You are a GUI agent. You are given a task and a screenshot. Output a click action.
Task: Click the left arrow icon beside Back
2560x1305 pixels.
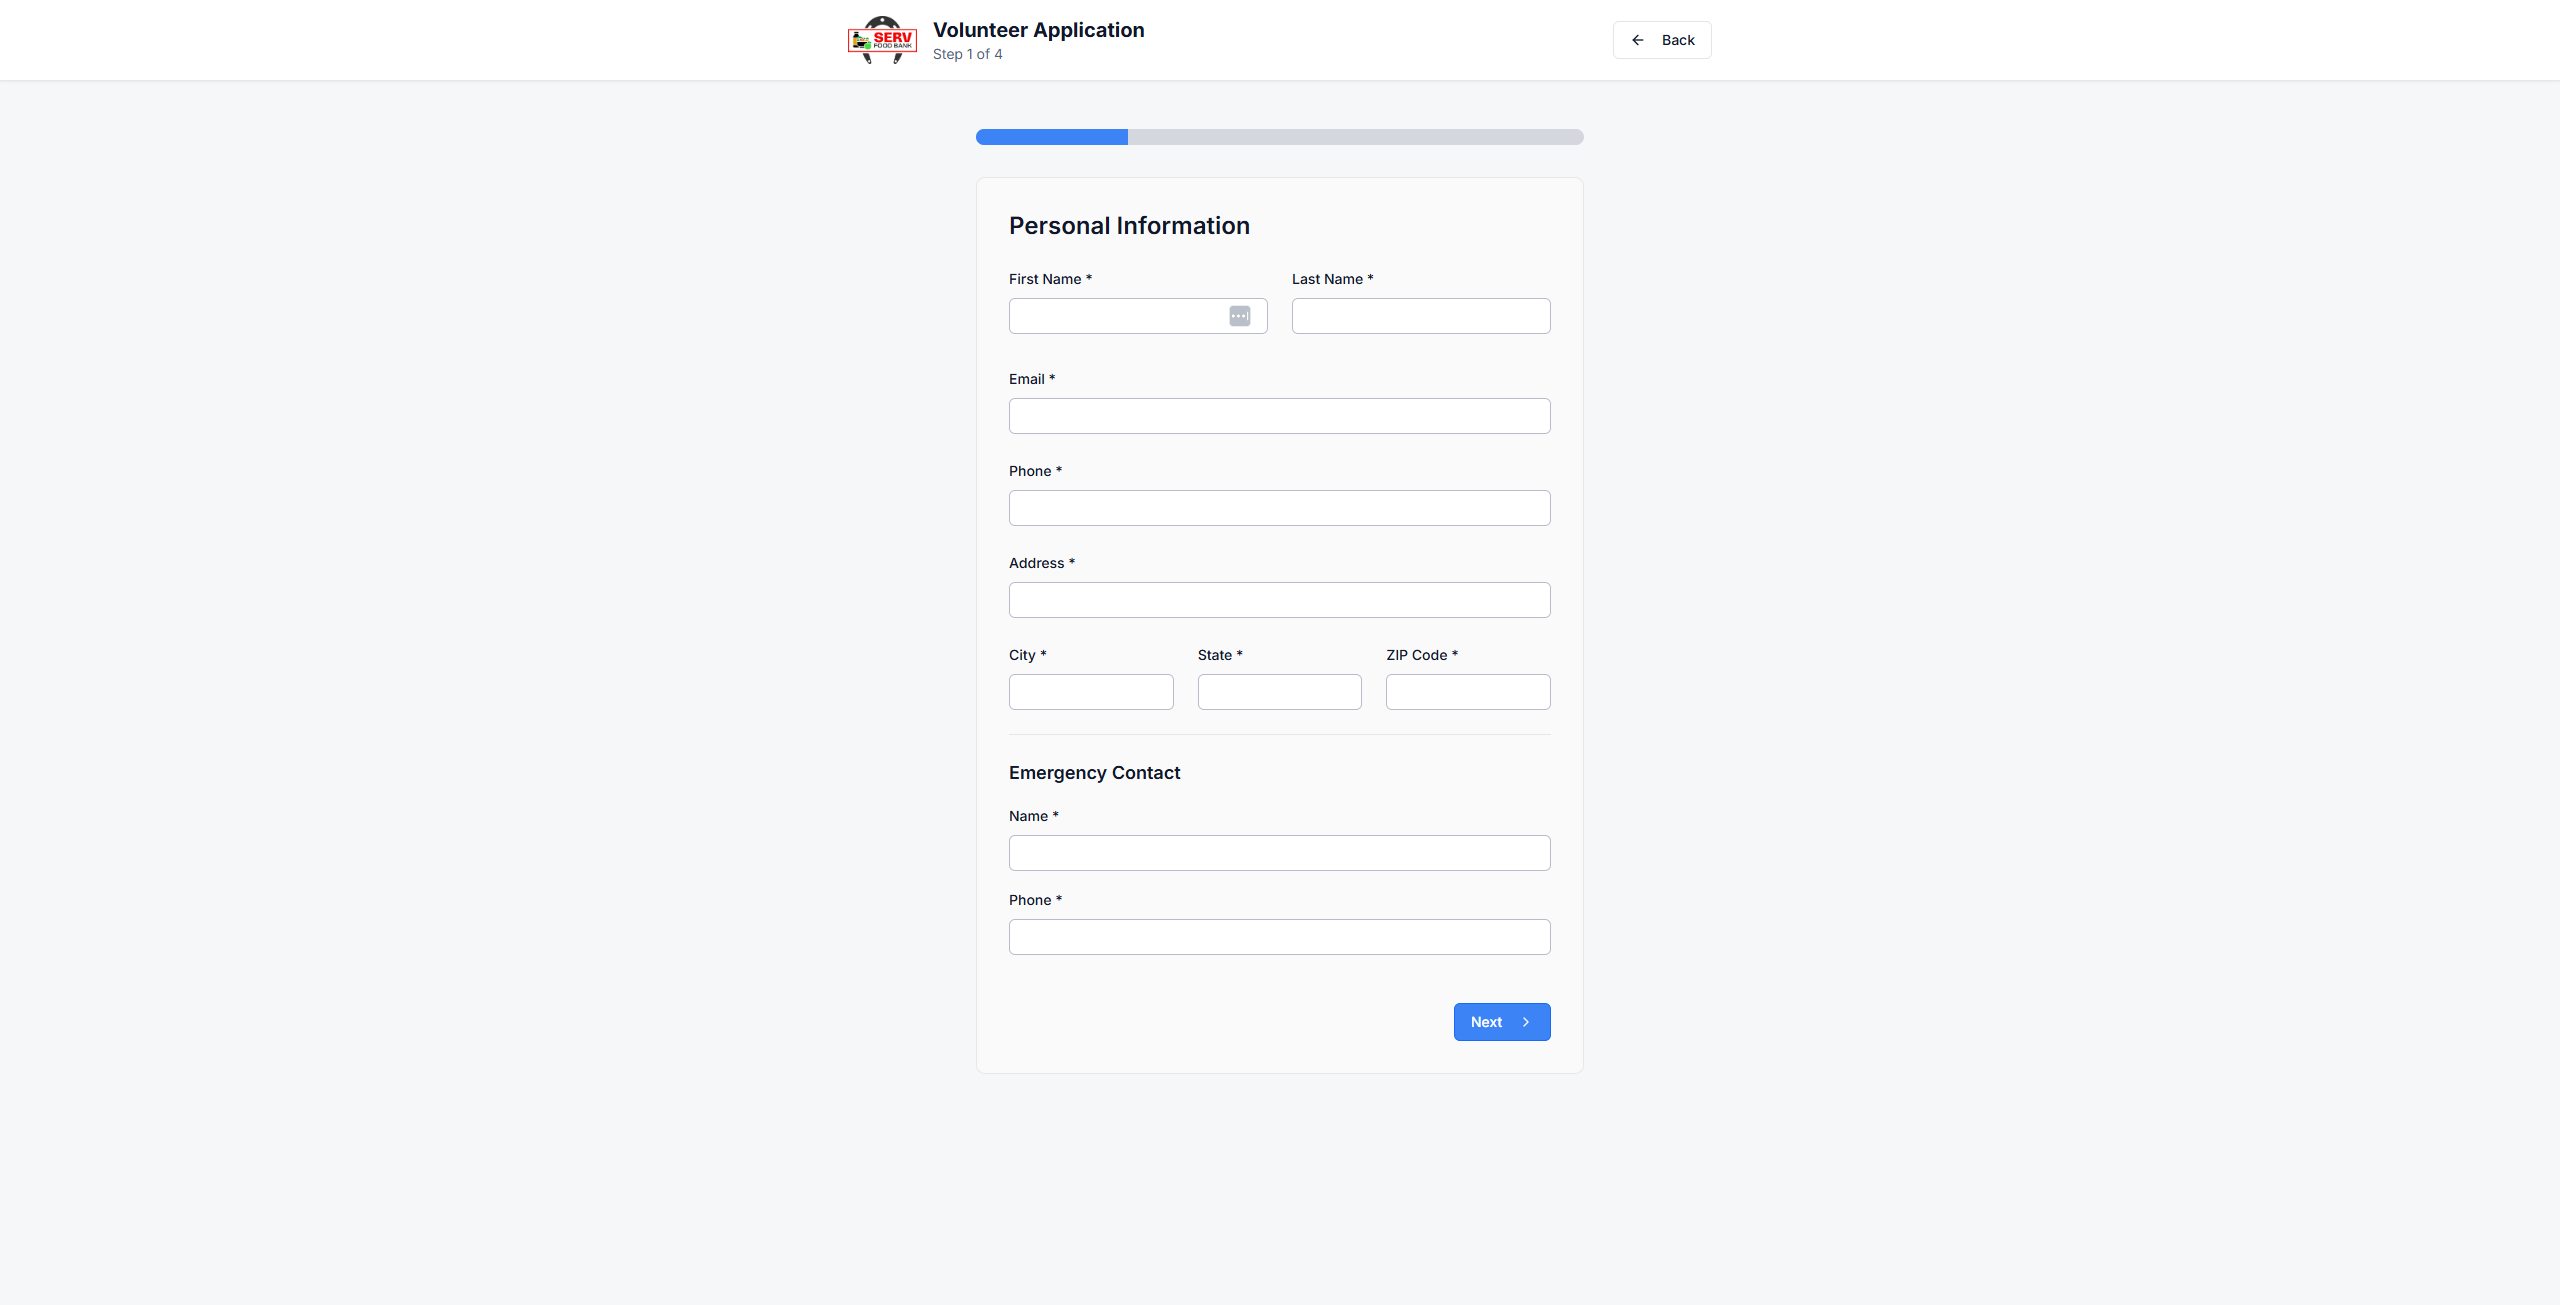coord(1638,40)
